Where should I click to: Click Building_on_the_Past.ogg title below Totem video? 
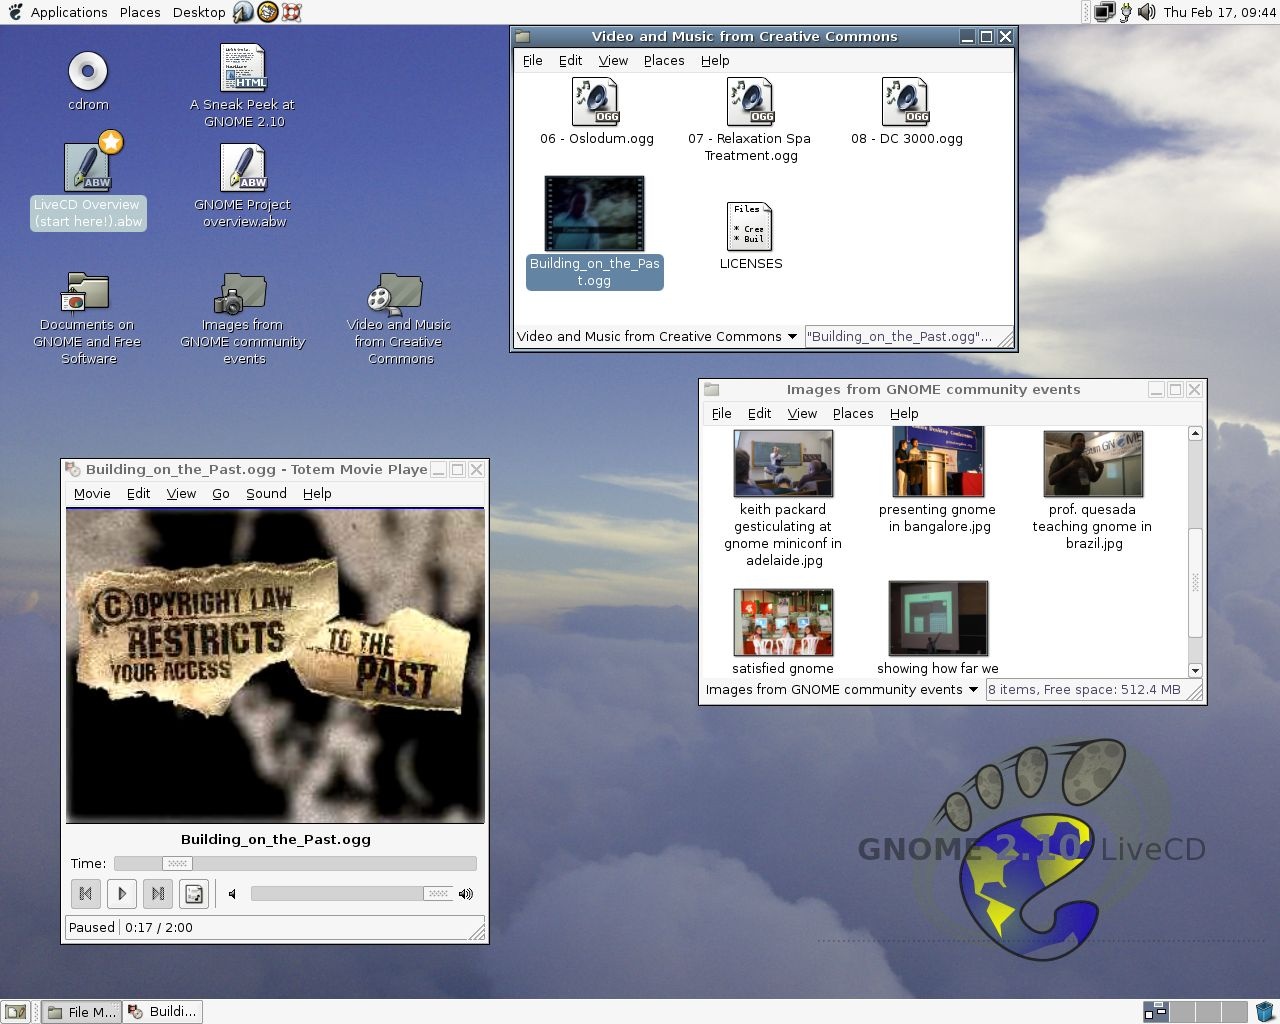[x=276, y=840]
